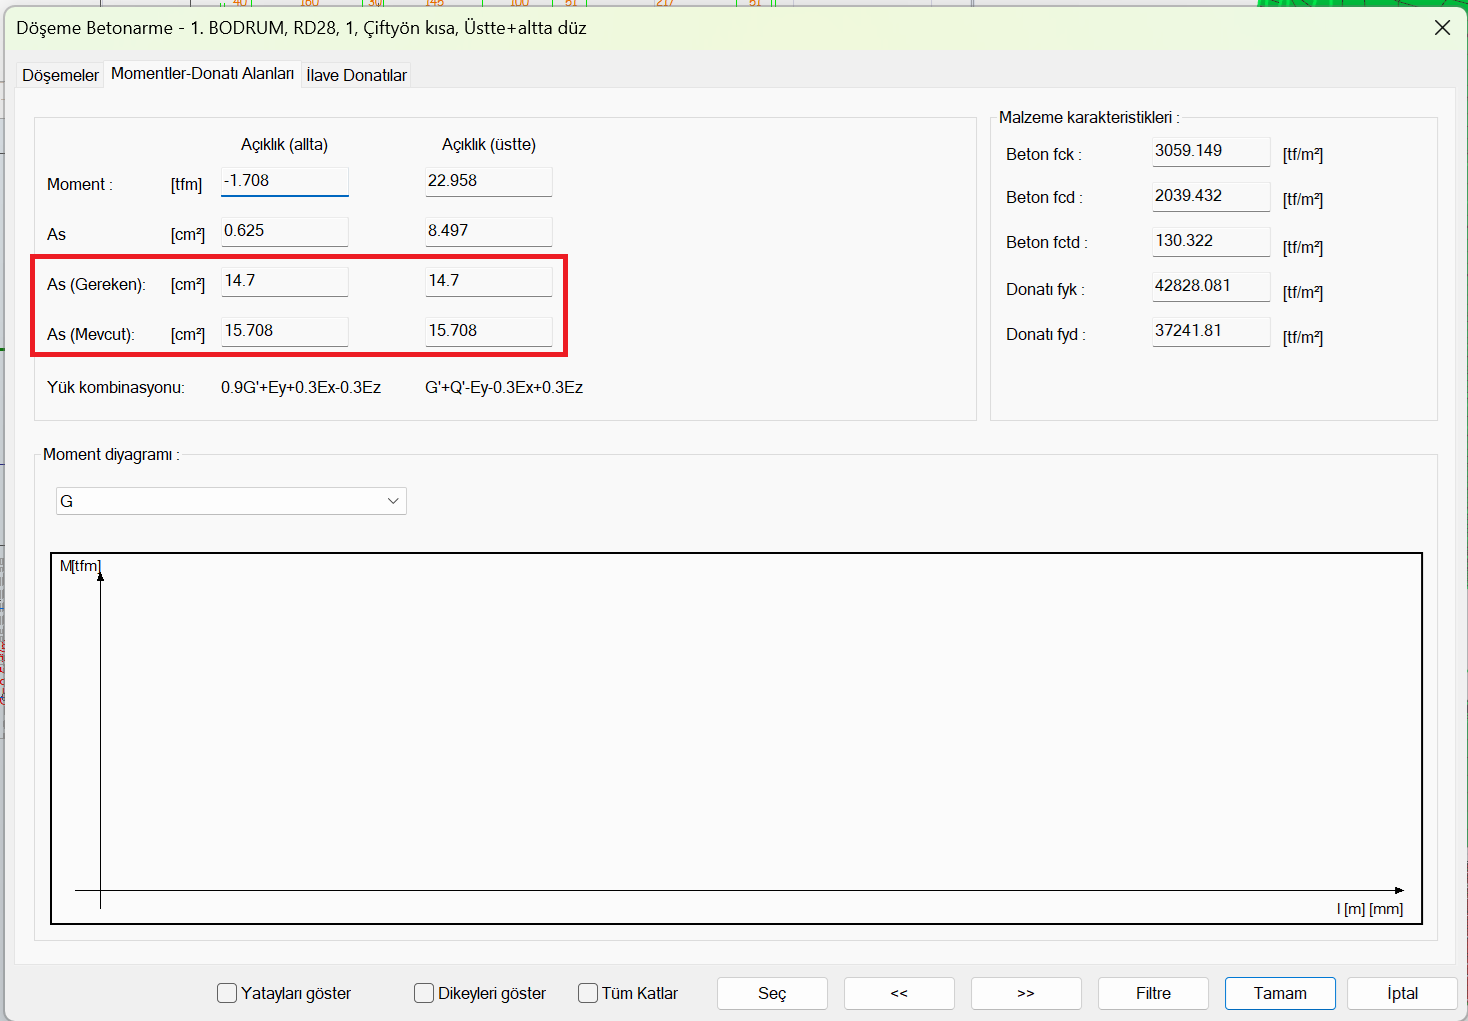This screenshot has width=1468, height=1021.
Task: Select the As field showing 0.625
Action: [285, 231]
